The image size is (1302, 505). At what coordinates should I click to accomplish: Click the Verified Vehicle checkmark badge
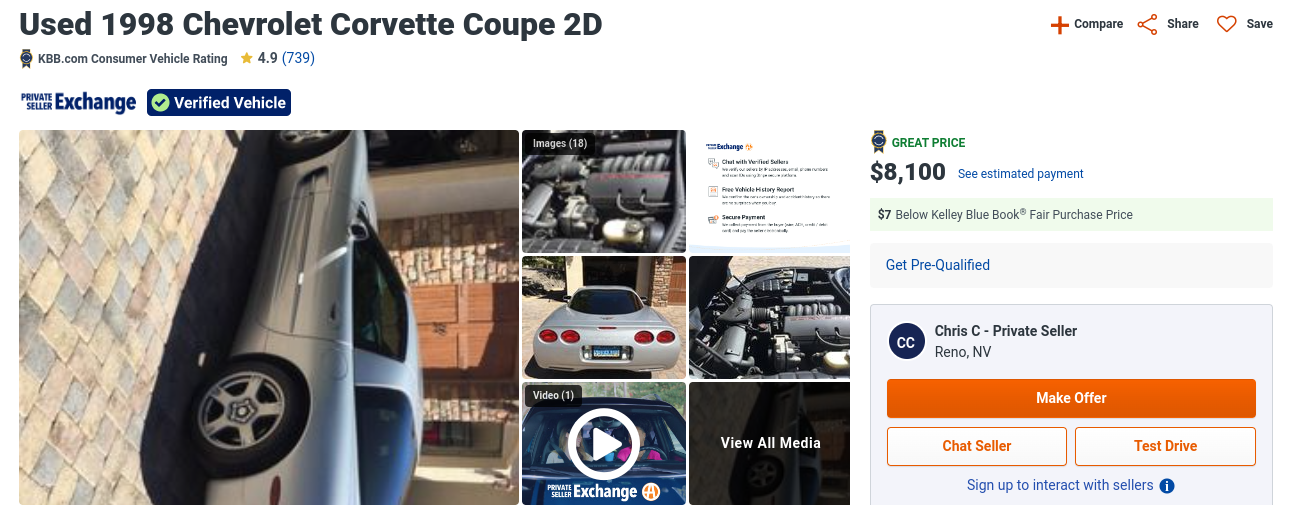coord(219,102)
